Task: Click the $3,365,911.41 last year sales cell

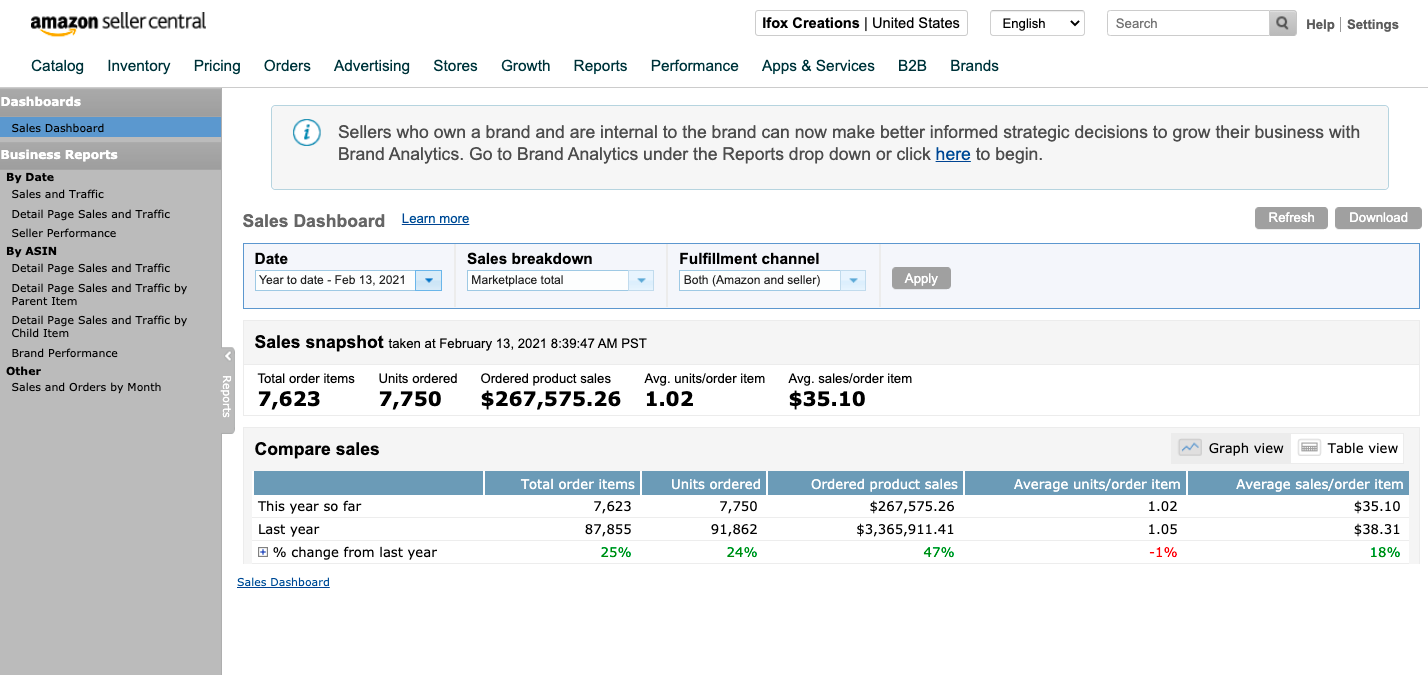Action: (x=905, y=529)
